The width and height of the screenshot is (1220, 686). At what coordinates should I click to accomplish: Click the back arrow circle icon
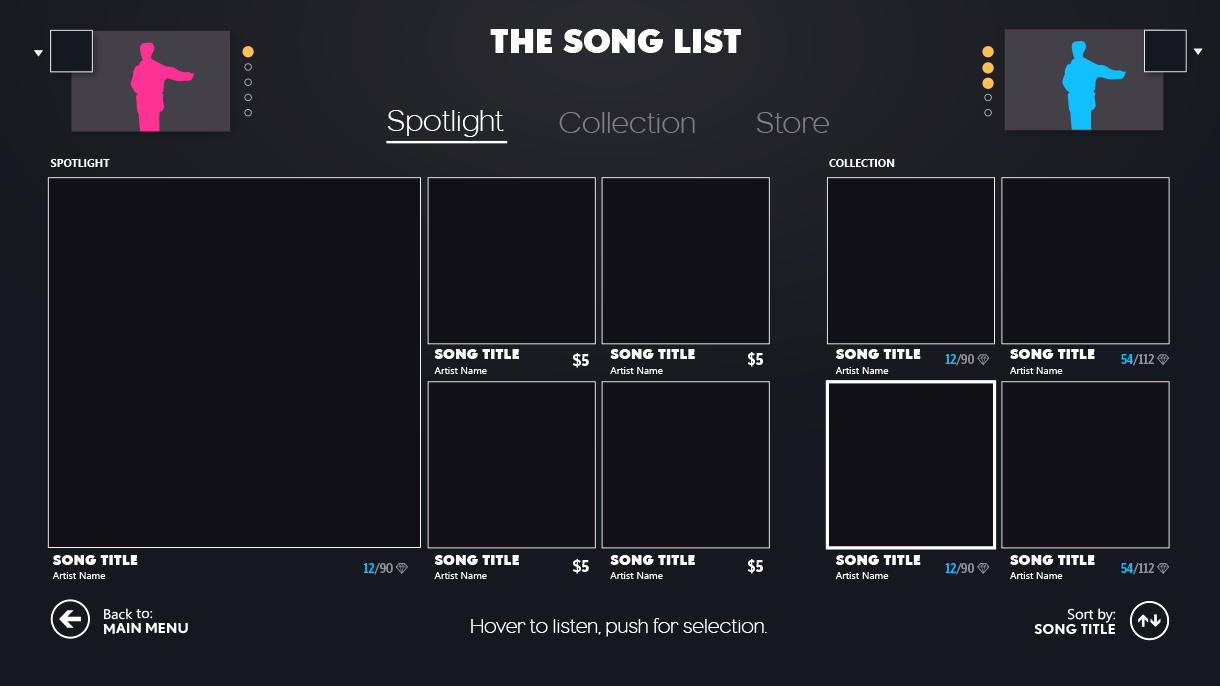[70, 619]
